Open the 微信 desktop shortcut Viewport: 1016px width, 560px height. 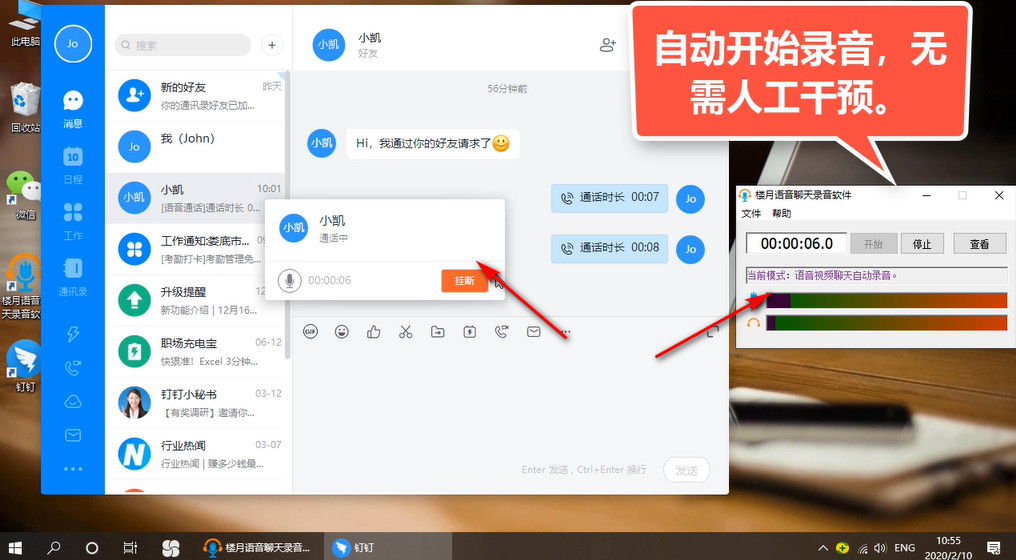[x=23, y=195]
